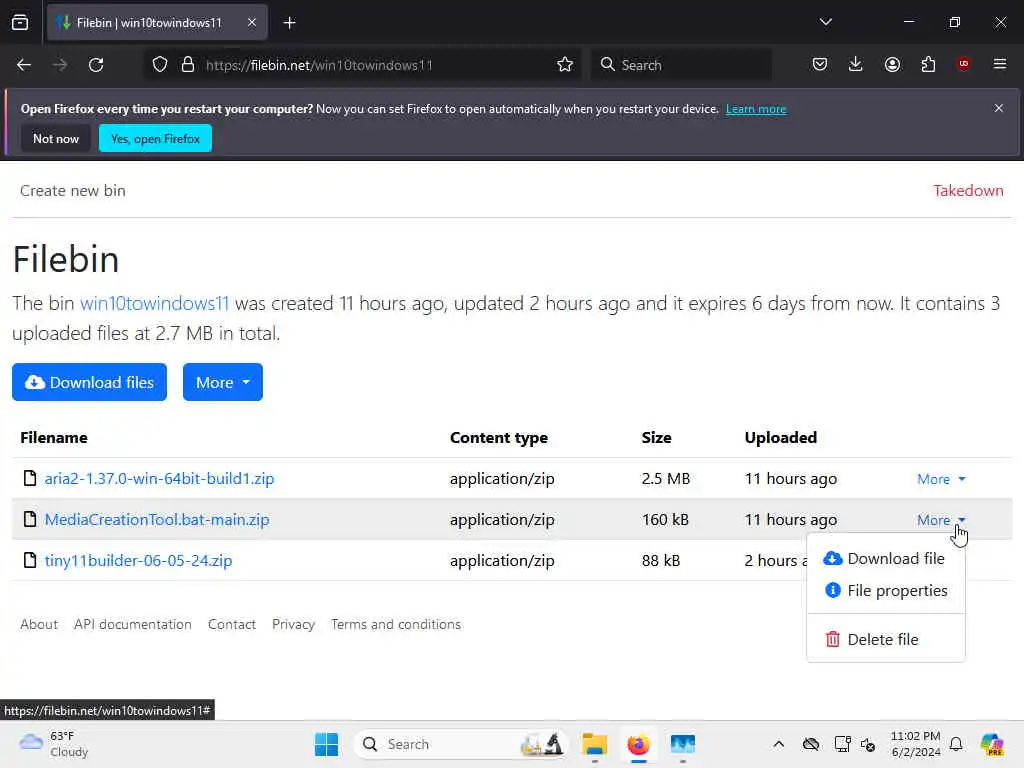Open the win10towindows11 bin link

(154, 304)
